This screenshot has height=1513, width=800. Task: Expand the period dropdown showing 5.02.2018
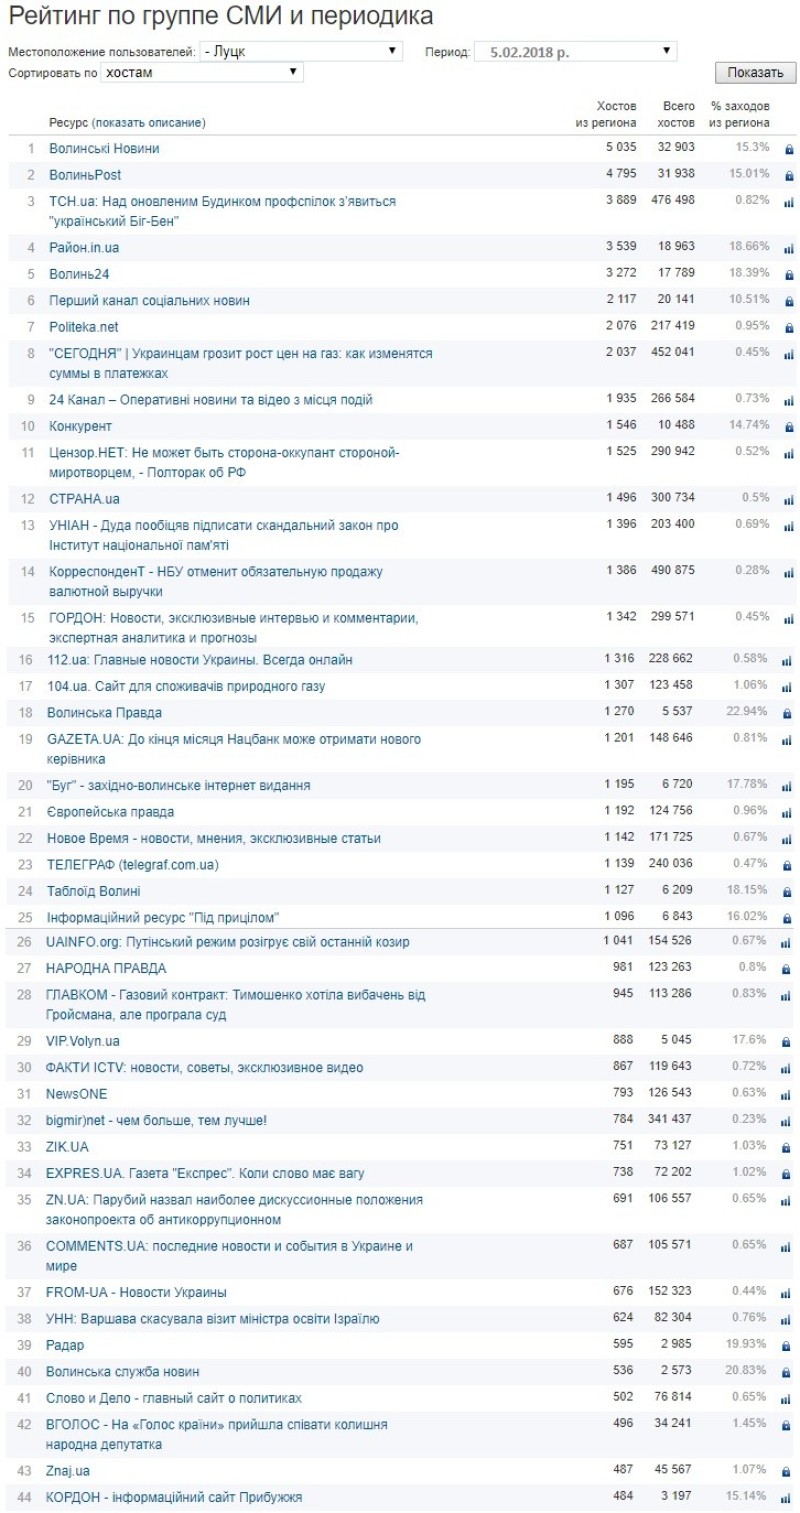coord(575,51)
